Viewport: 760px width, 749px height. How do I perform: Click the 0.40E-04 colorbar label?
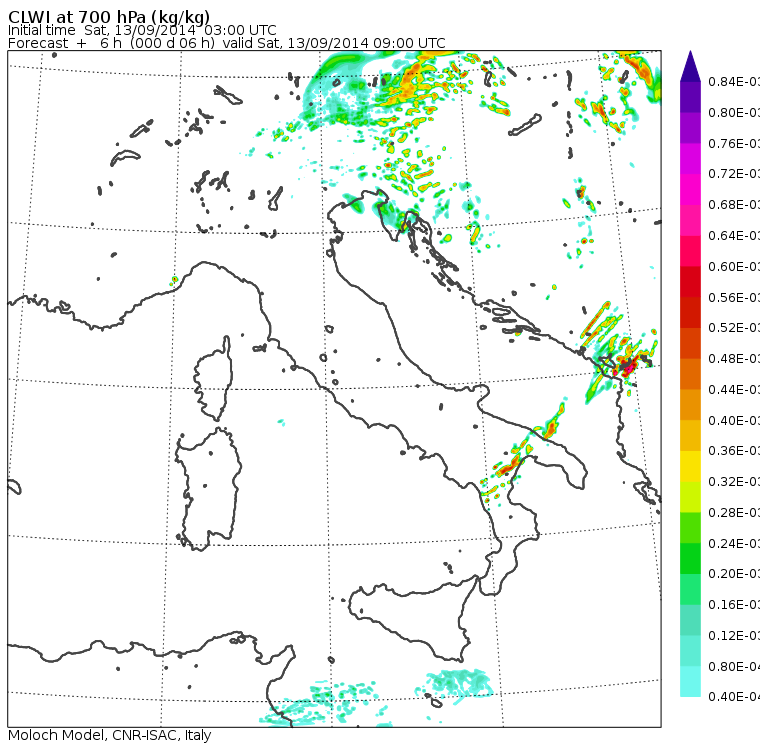click(x=734, y=697)
